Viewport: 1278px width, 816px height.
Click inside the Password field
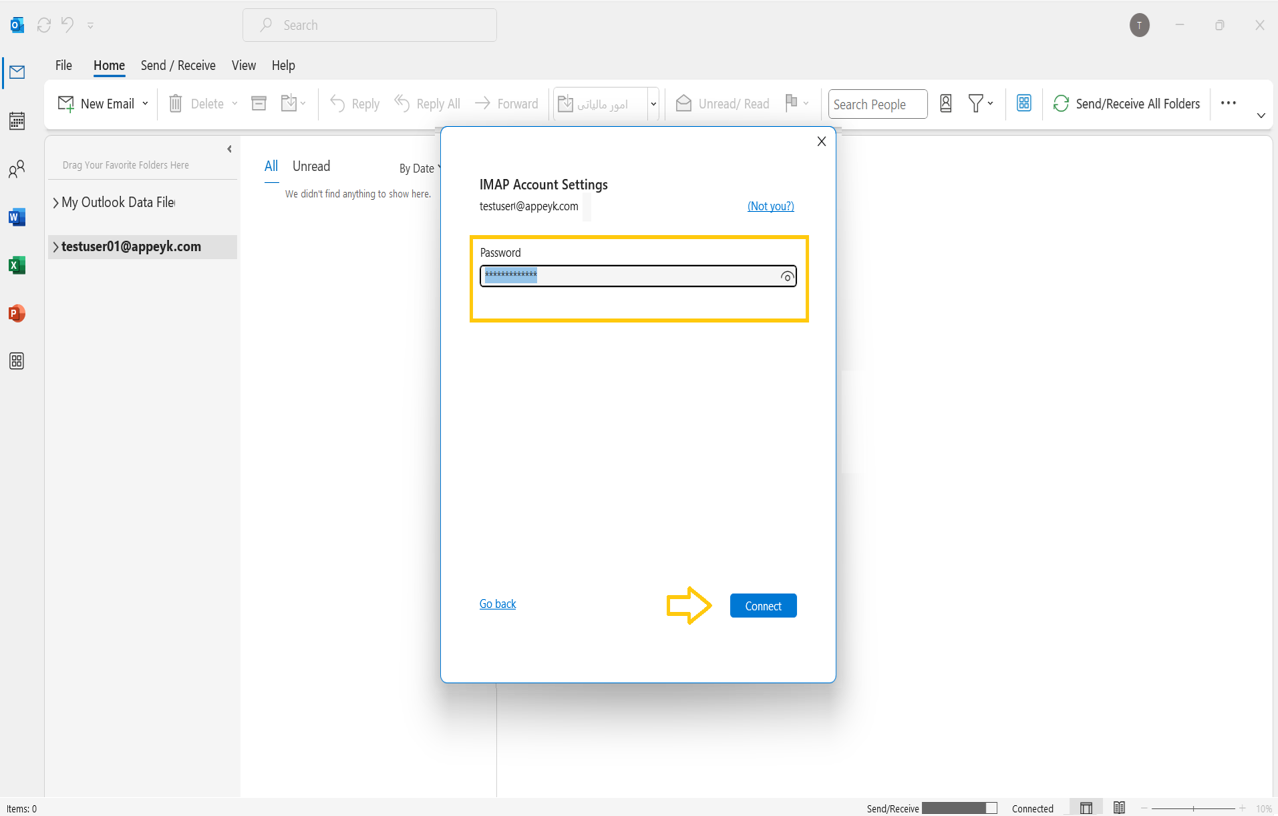(638, 276)
